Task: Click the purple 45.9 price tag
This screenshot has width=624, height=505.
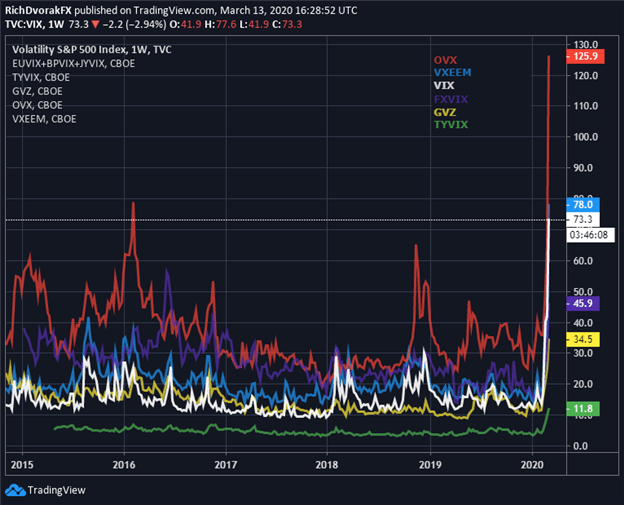Action: tap(583, 304)
